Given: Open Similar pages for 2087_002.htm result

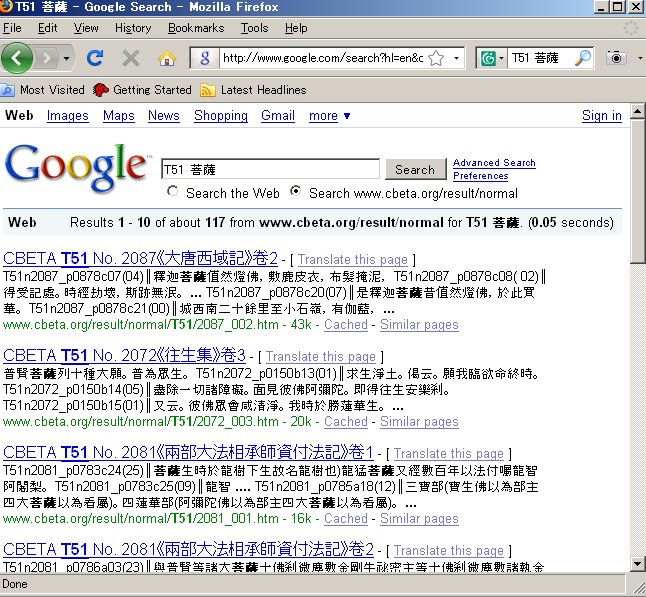Looking at the screenshot, I should click(419, 325).
